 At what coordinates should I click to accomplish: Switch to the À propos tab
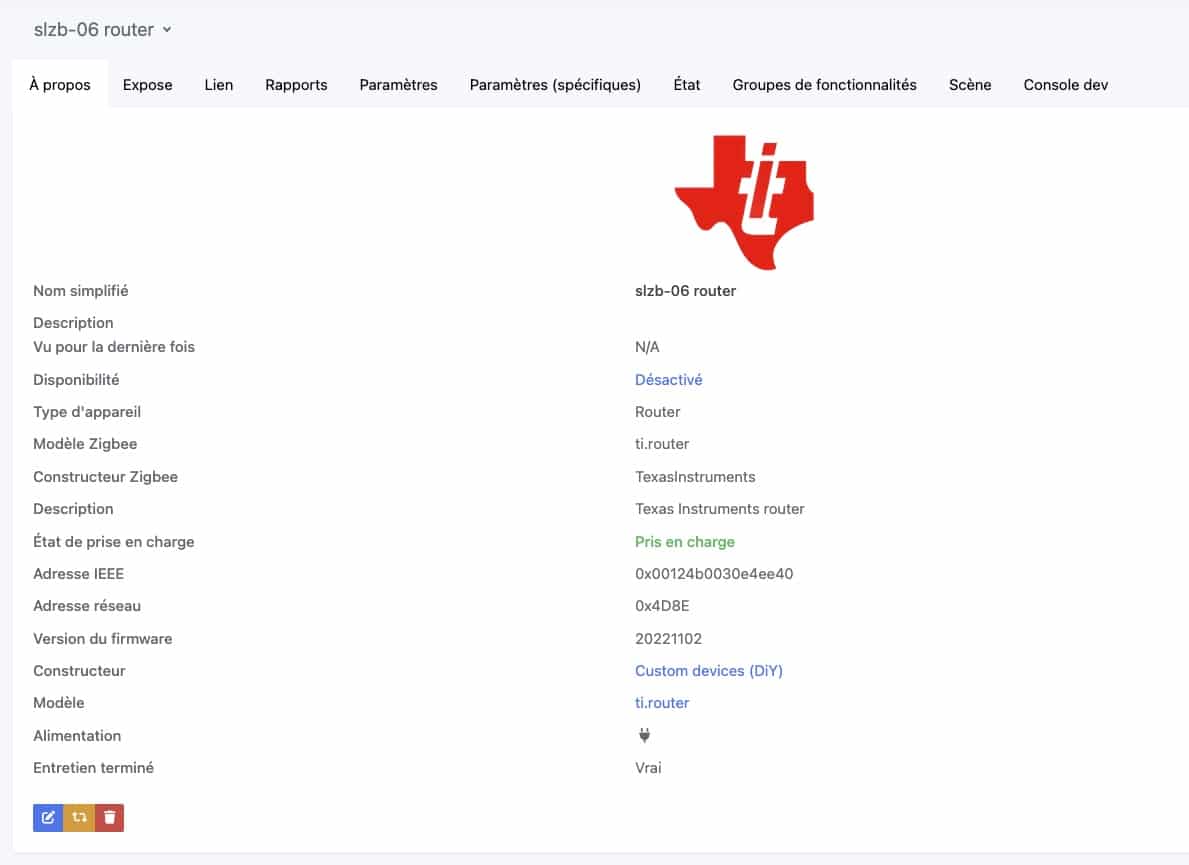(60, 85)
